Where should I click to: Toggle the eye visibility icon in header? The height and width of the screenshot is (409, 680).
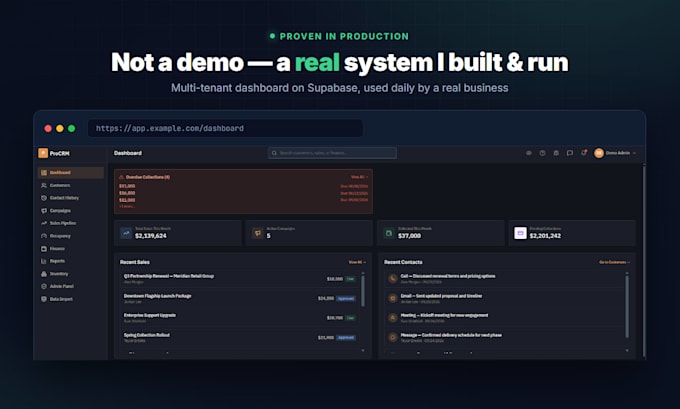tap(529, 153)
